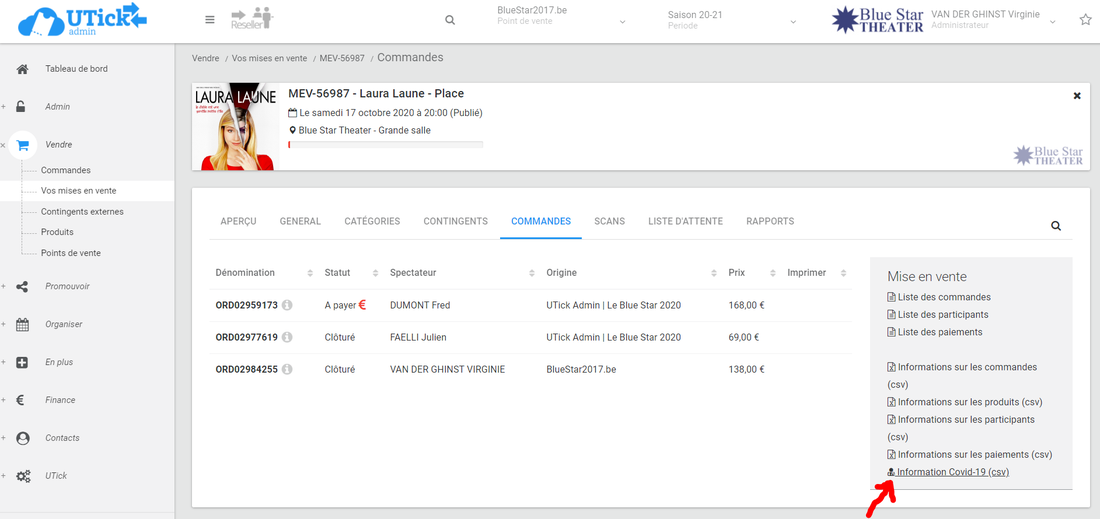Click the favorites star icon
Screen dimensions: 1100x519
pos(1085,20)
